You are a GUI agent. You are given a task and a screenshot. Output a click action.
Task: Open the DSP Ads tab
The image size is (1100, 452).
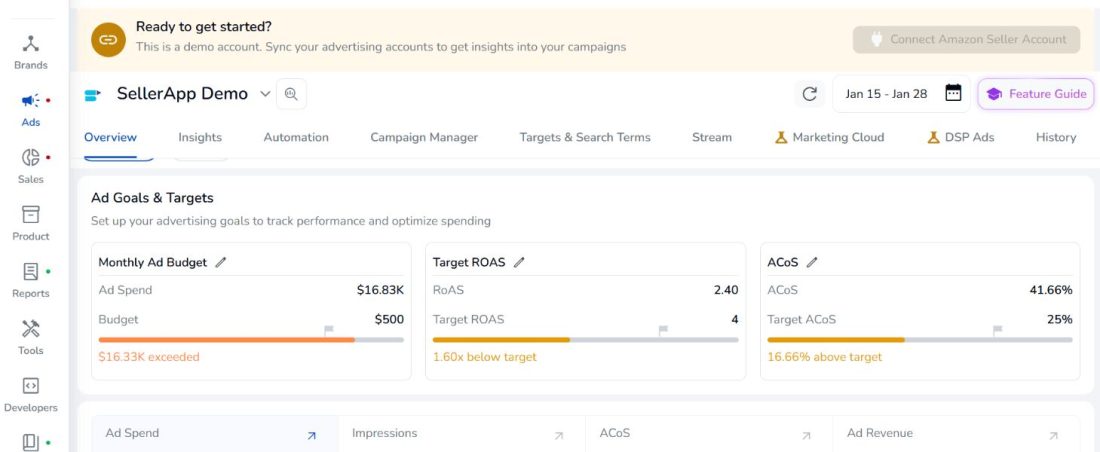tap(960, 138)
